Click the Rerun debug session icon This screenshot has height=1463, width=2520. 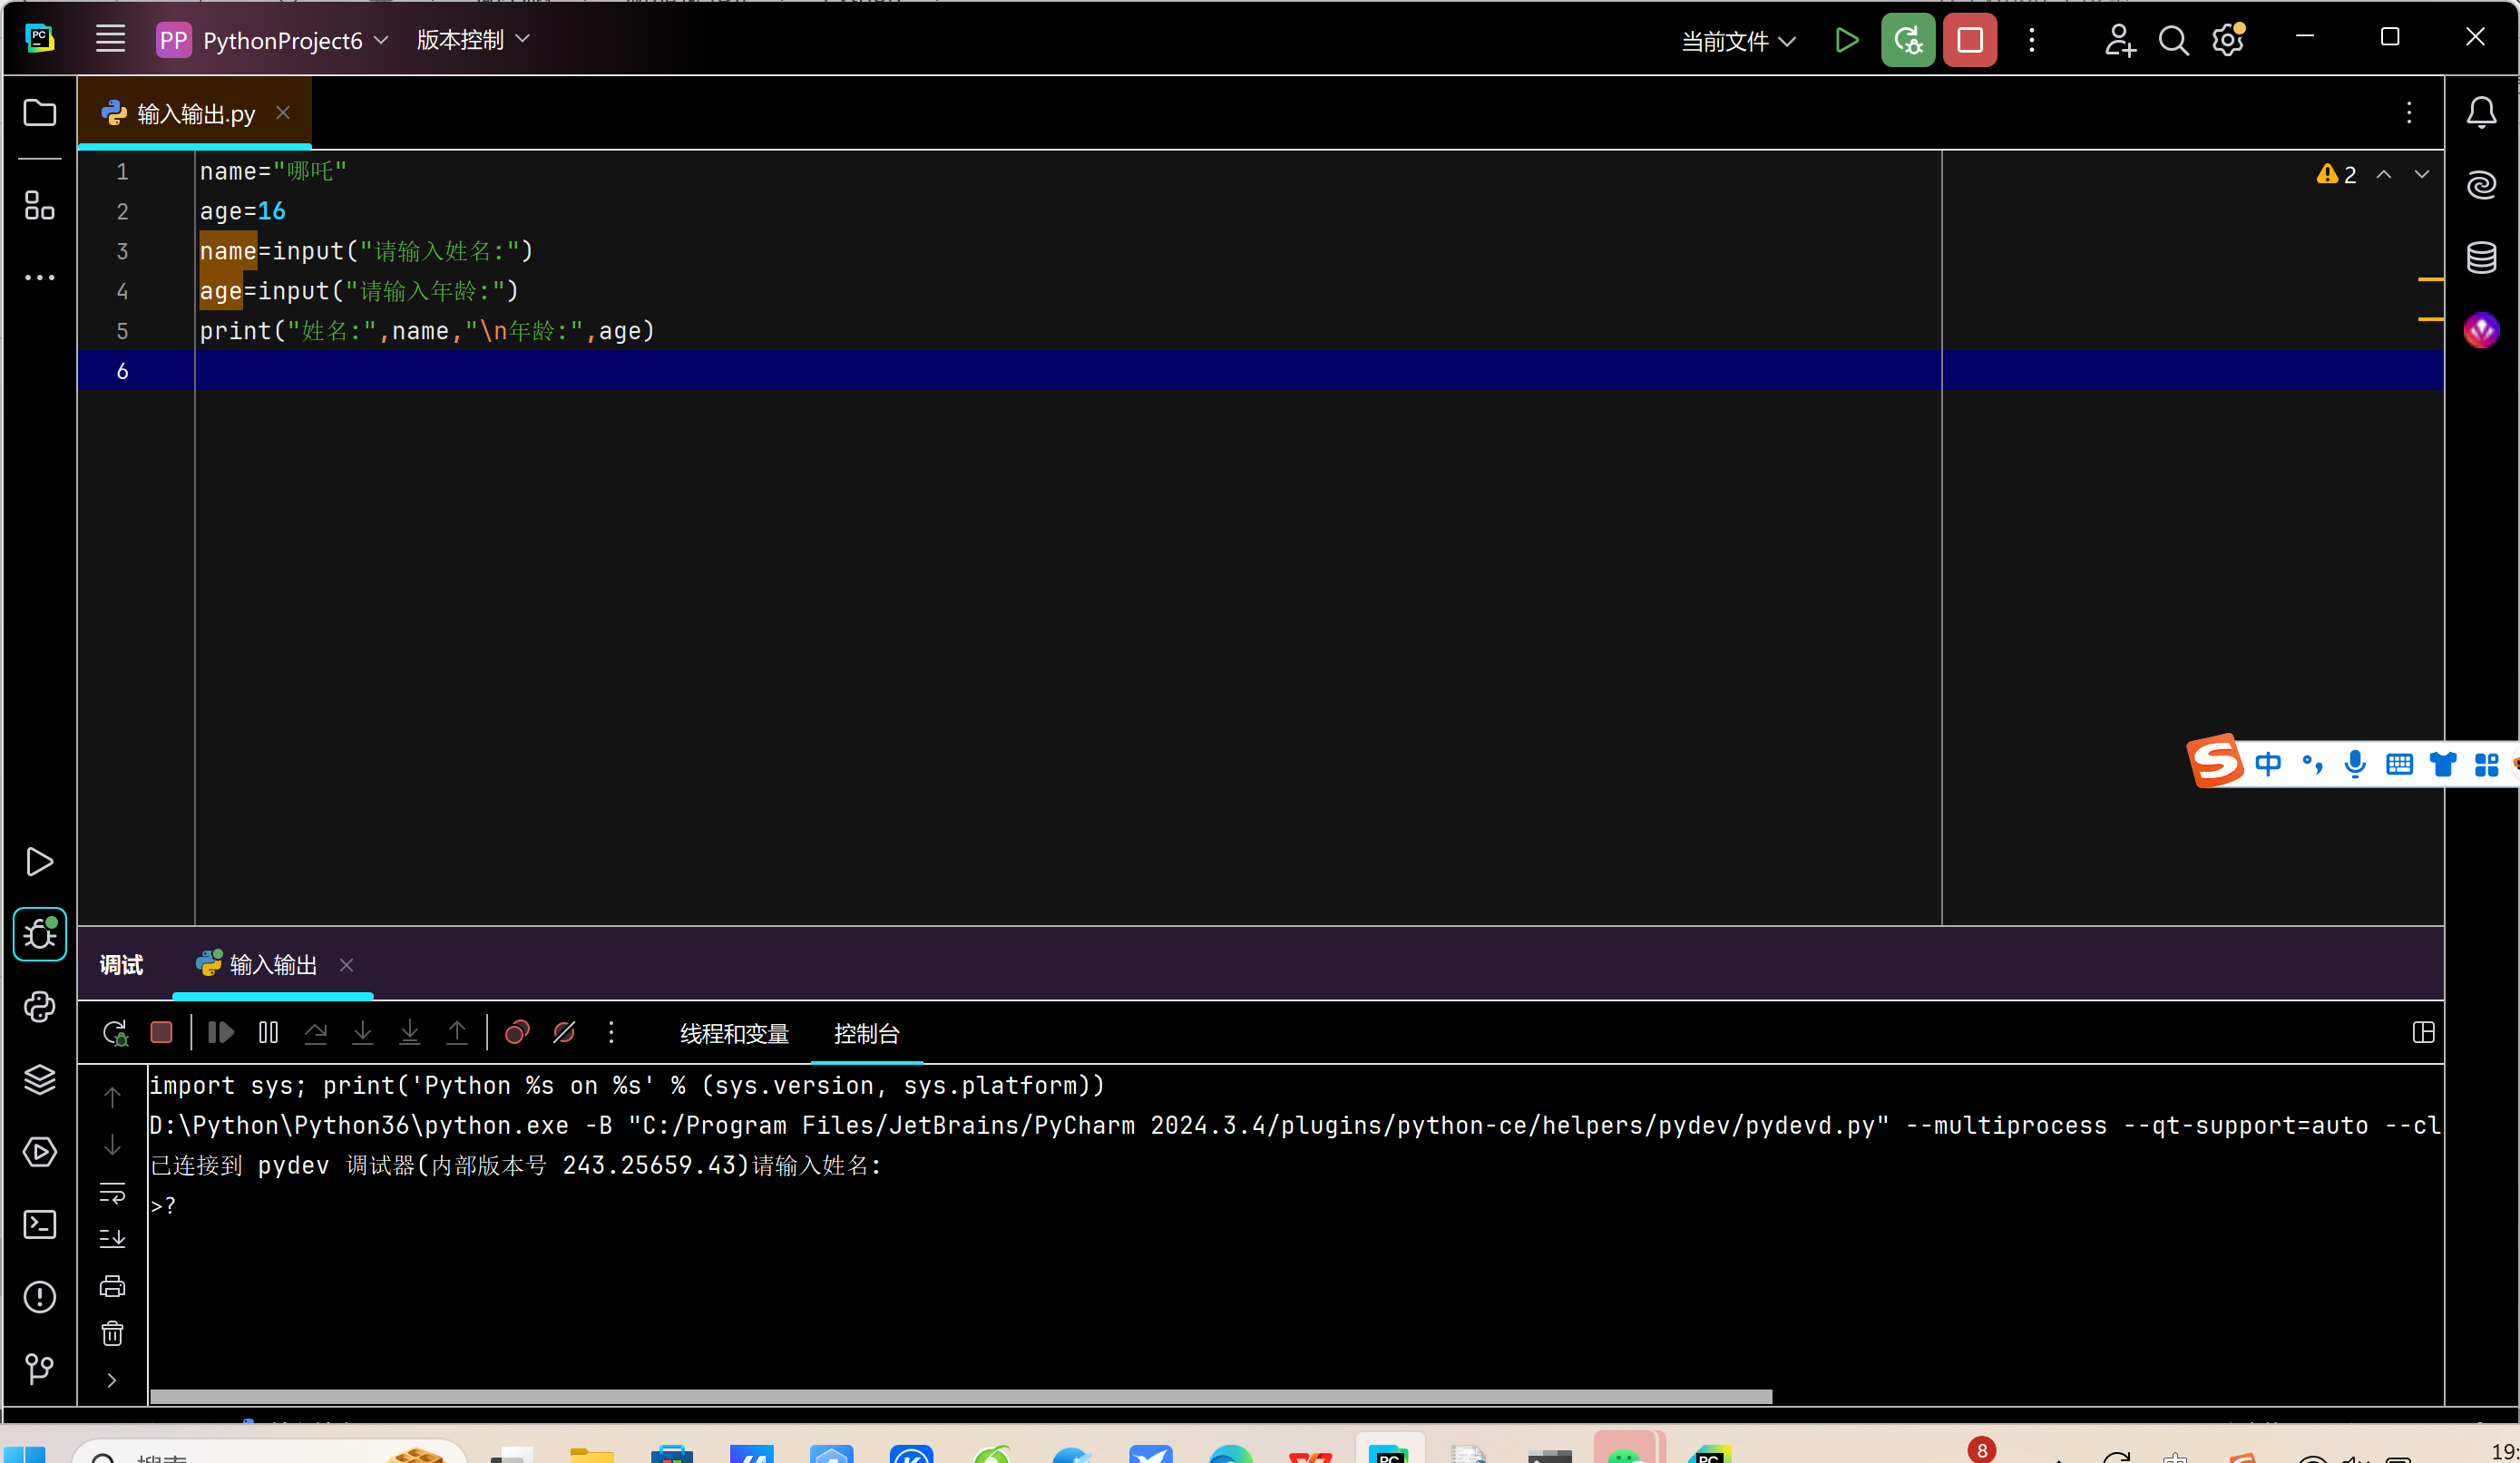coord(115,1032)
